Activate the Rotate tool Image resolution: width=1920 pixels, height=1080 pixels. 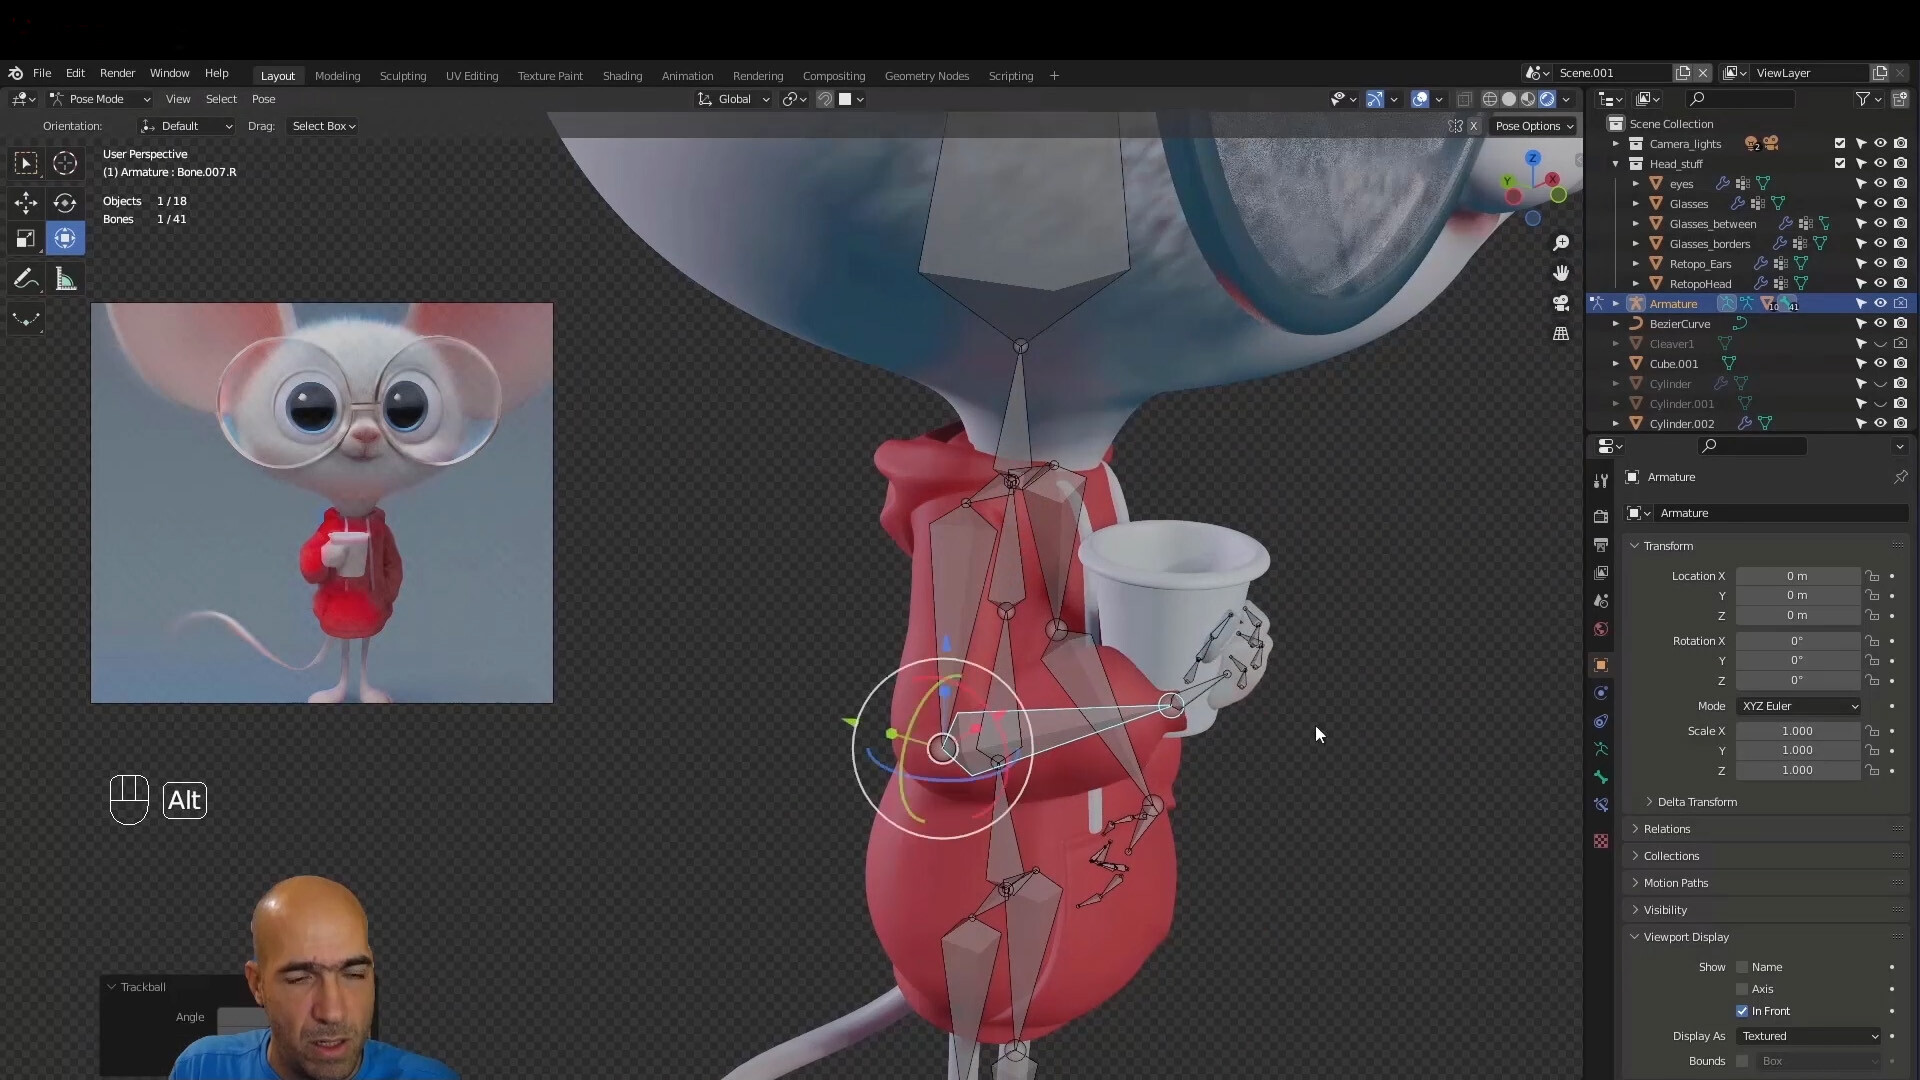(64, 203)
